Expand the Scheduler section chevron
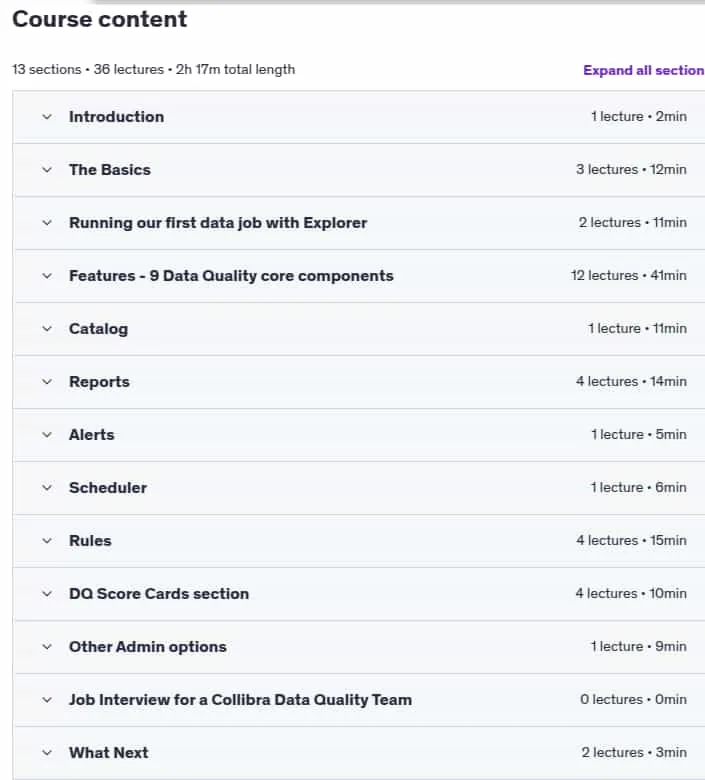Viewport: 705px width, 780px height. [47, 488]
